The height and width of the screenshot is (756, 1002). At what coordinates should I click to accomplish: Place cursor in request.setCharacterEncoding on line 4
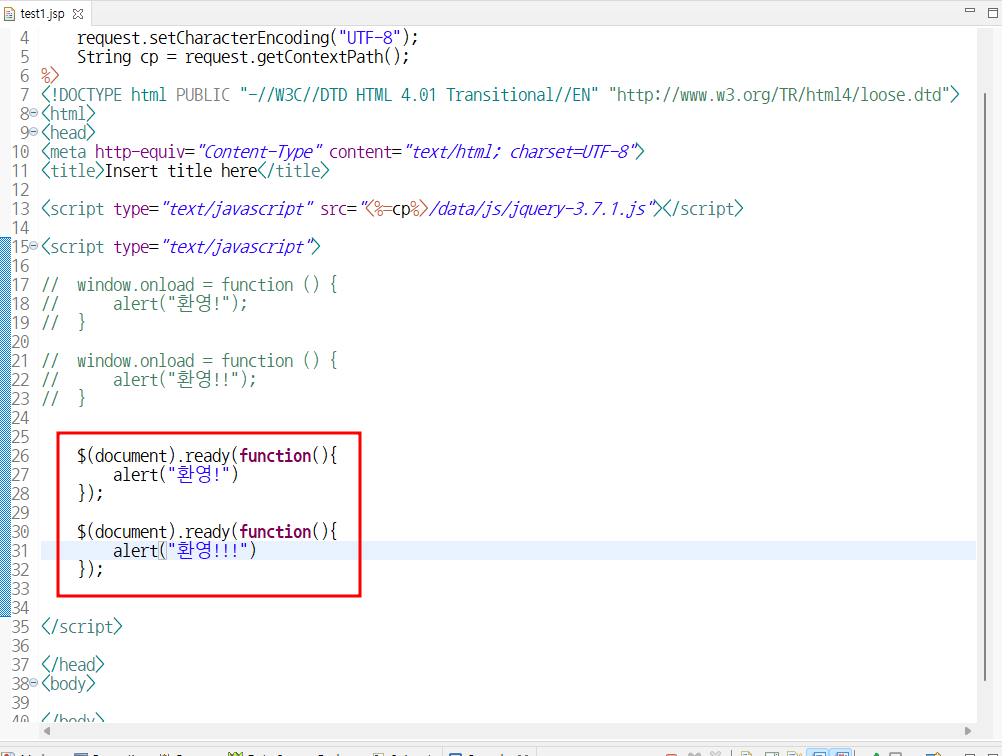pos(203,38)
